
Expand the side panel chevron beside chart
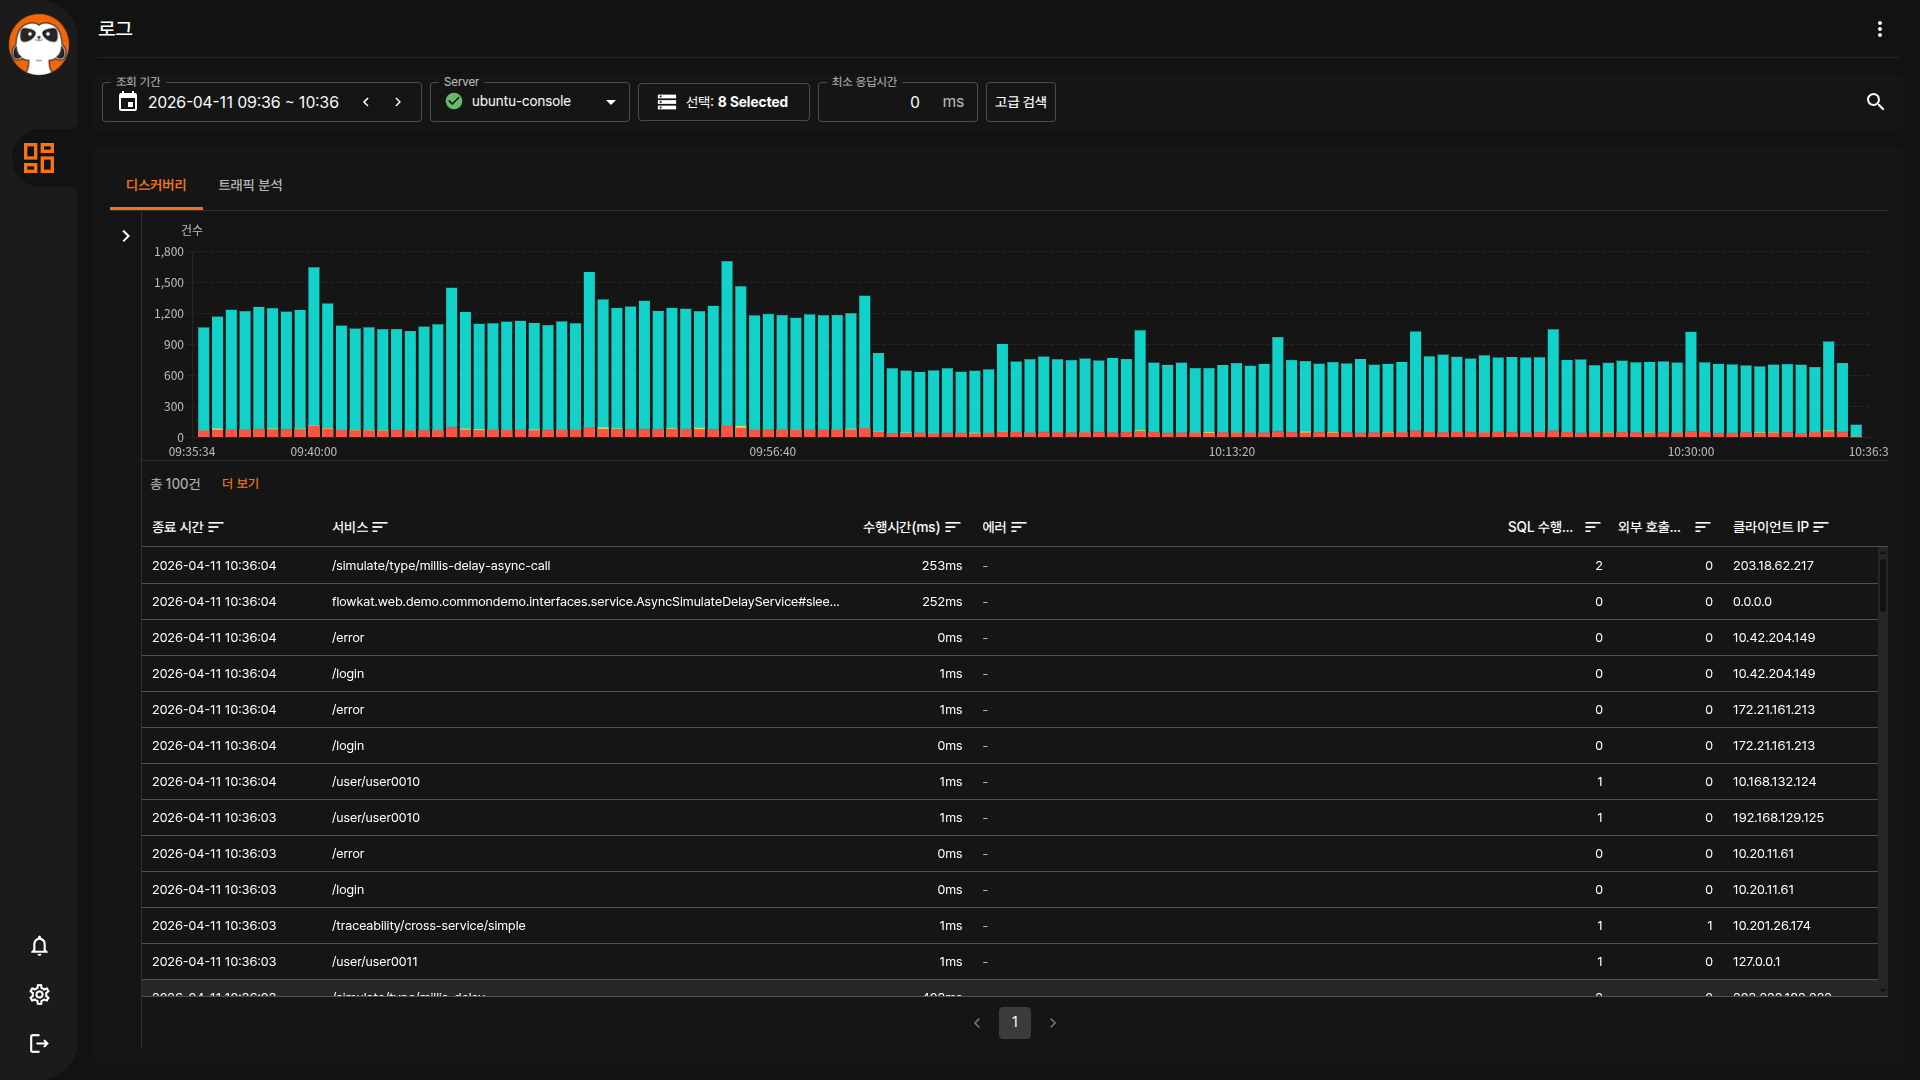click(x=126, y=236)
